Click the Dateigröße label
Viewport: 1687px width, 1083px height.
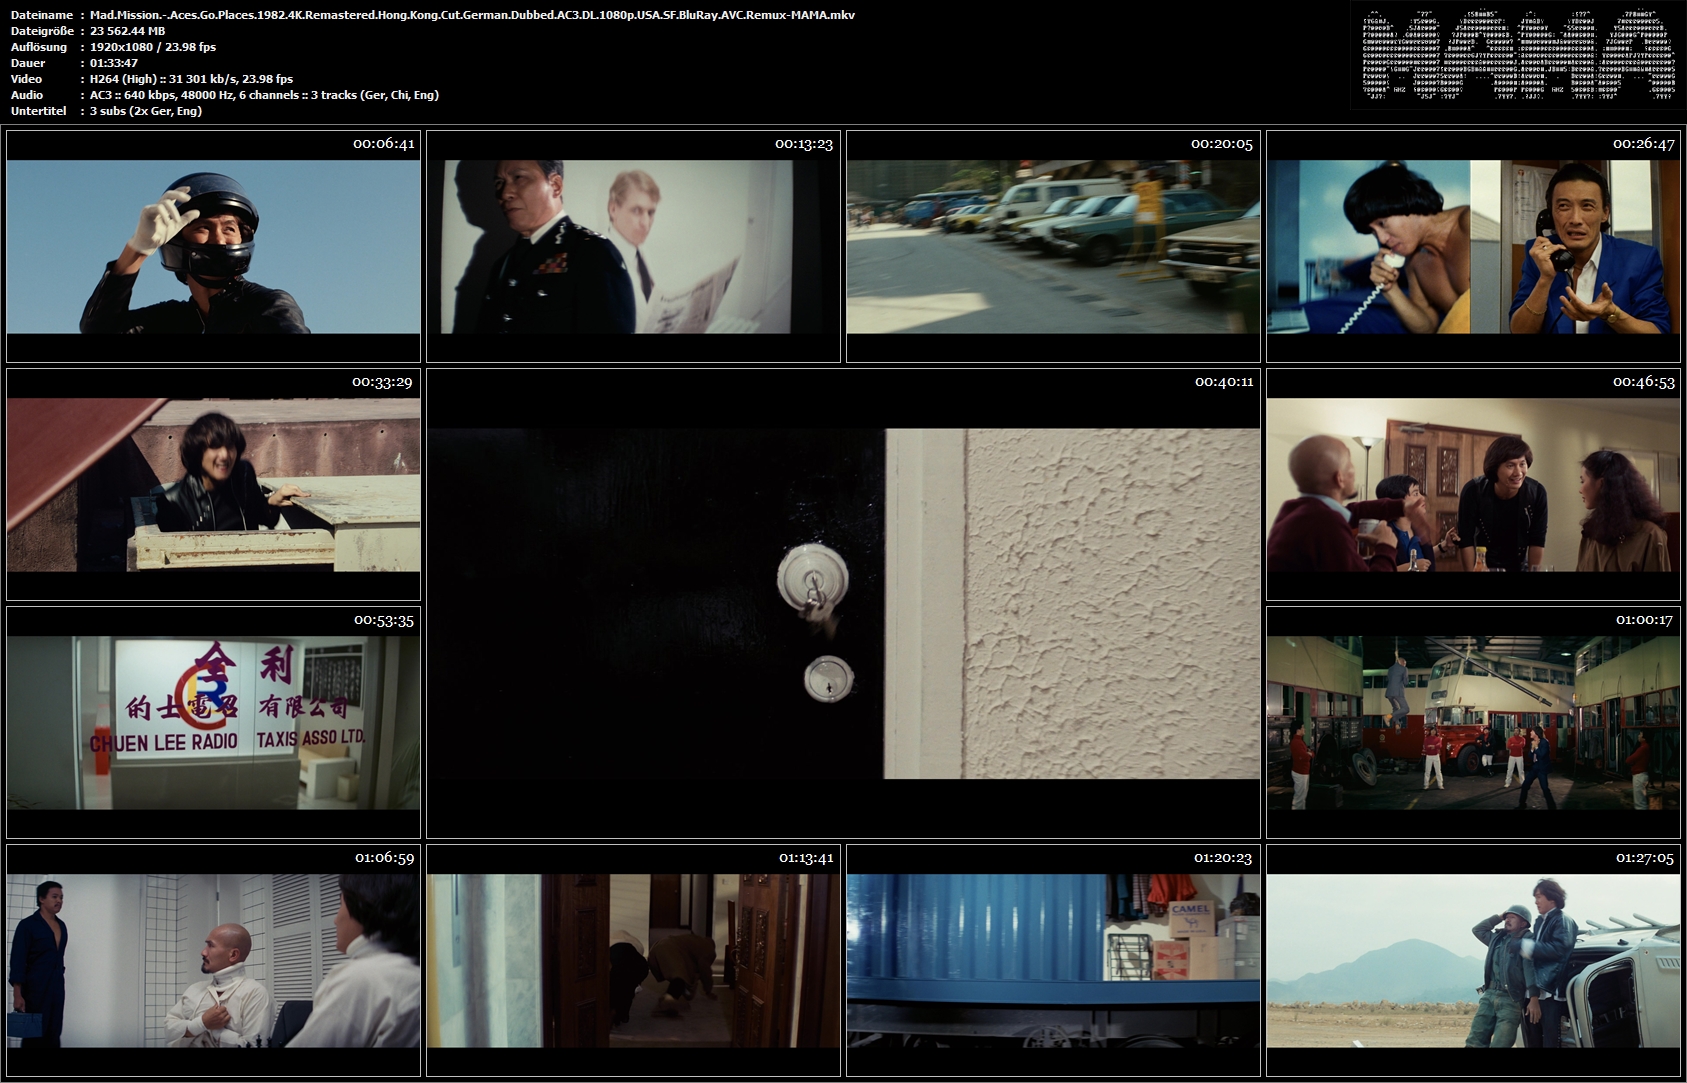click(x=41, y=31)
